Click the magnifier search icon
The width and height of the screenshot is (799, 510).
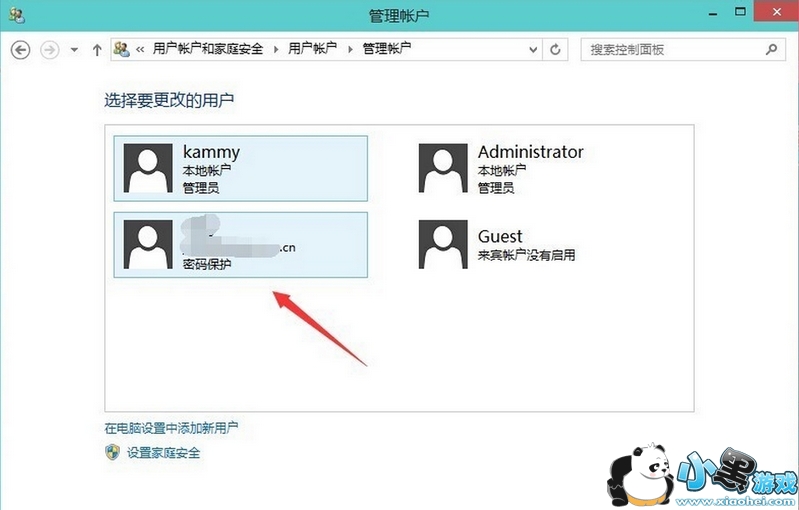[771, 49]
